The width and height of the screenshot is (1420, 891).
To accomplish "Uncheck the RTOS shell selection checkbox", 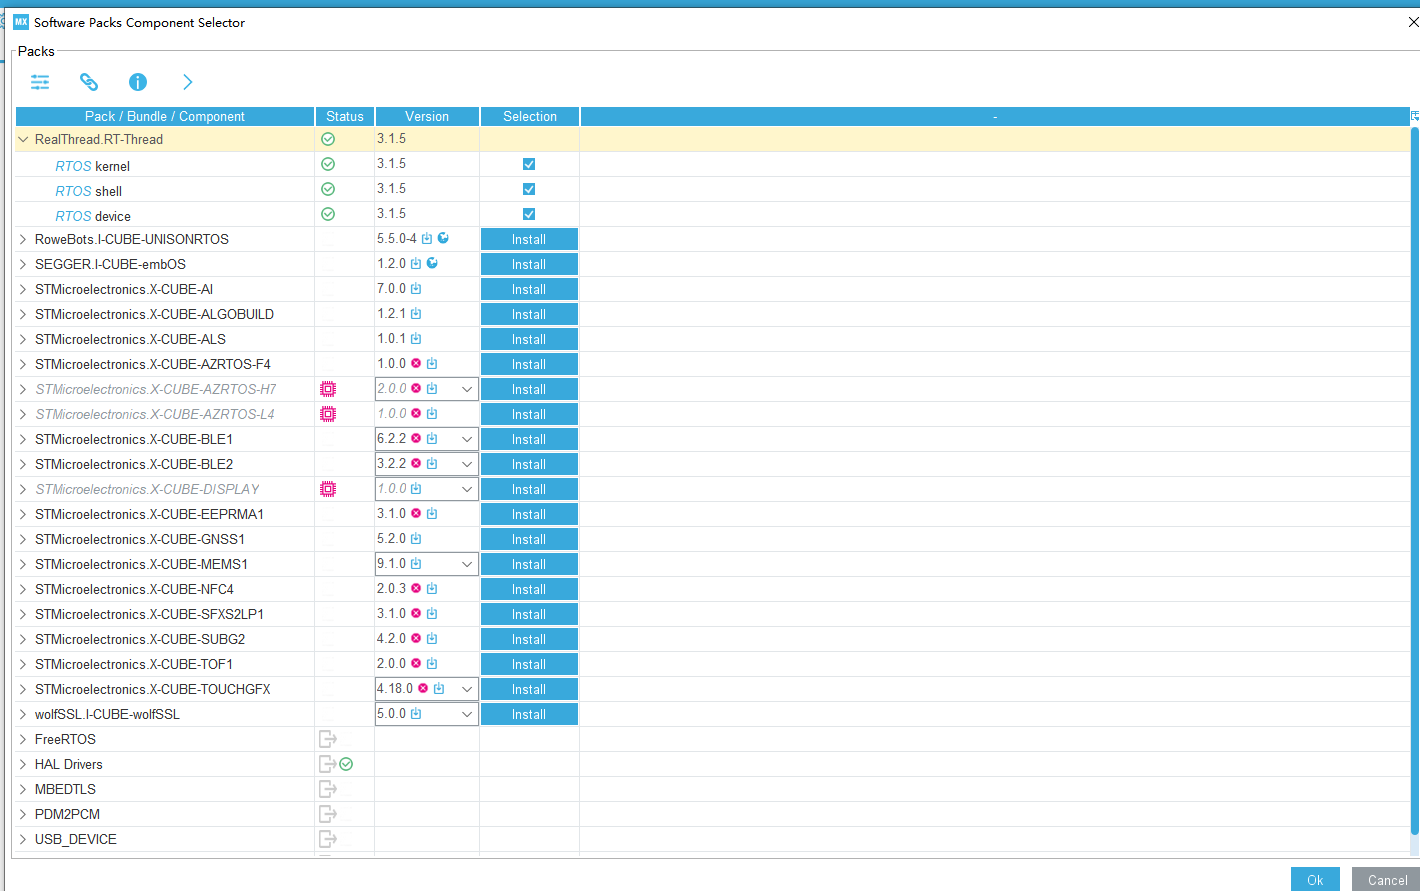I will point(529,189).
